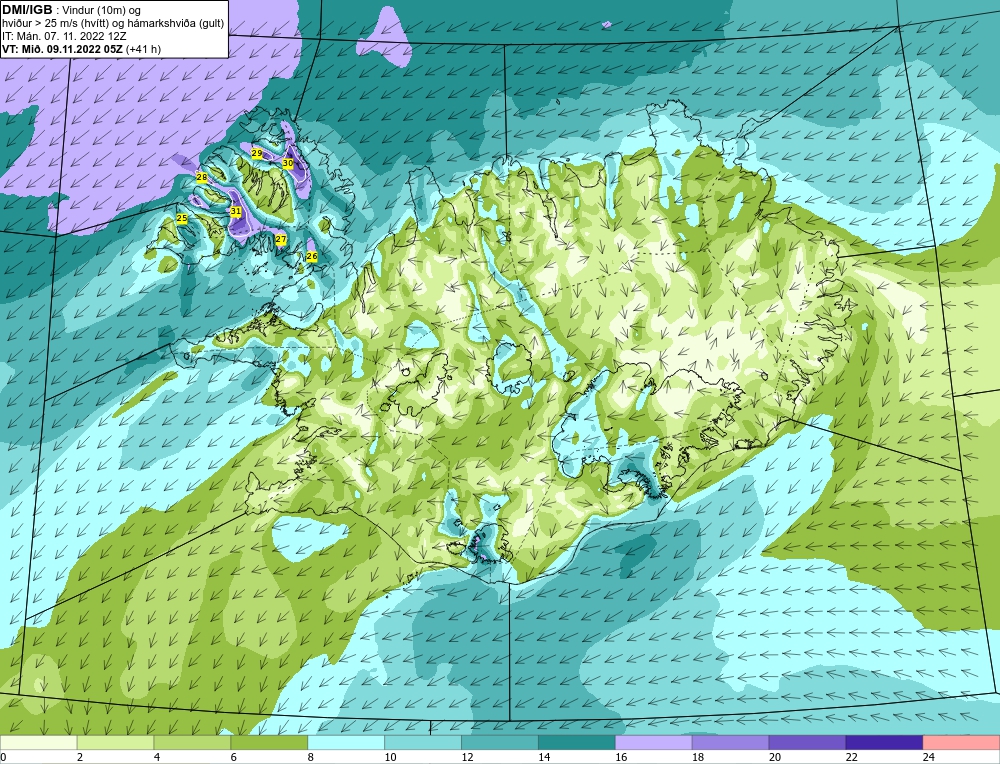This screenshot has width=1000, height=764.
Task: Click the legend scale value 0
Action: pyautogui.click(x=3, y=757)
